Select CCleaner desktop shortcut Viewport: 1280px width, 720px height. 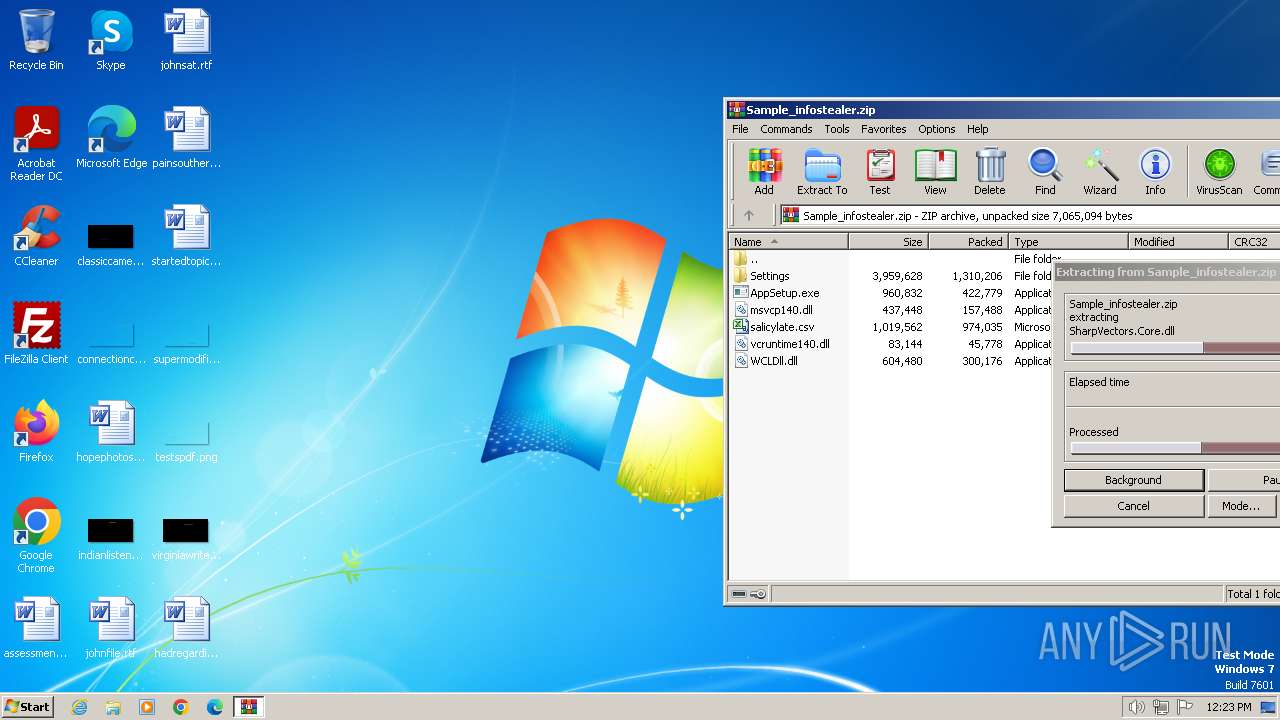[36, 237]
